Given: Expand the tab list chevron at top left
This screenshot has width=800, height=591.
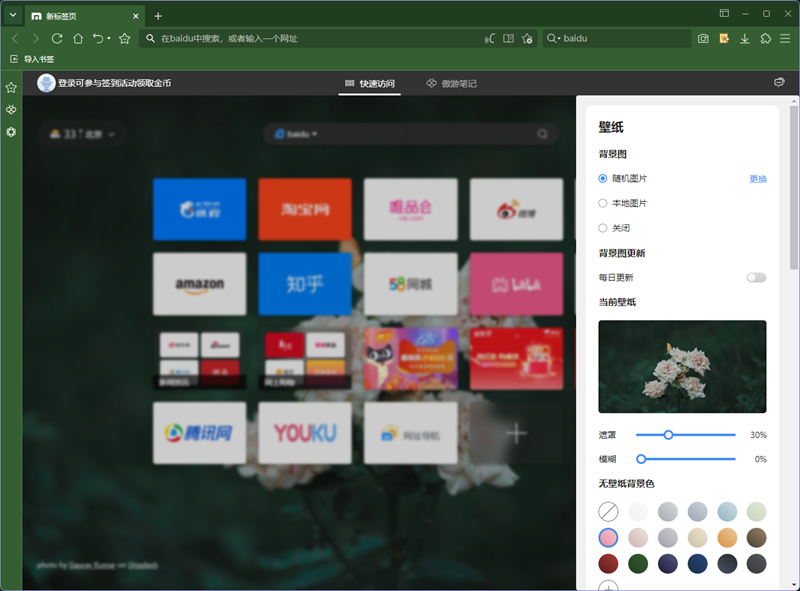Looking at the screenshot, I should pyautogui.click(x=11, y=15).
